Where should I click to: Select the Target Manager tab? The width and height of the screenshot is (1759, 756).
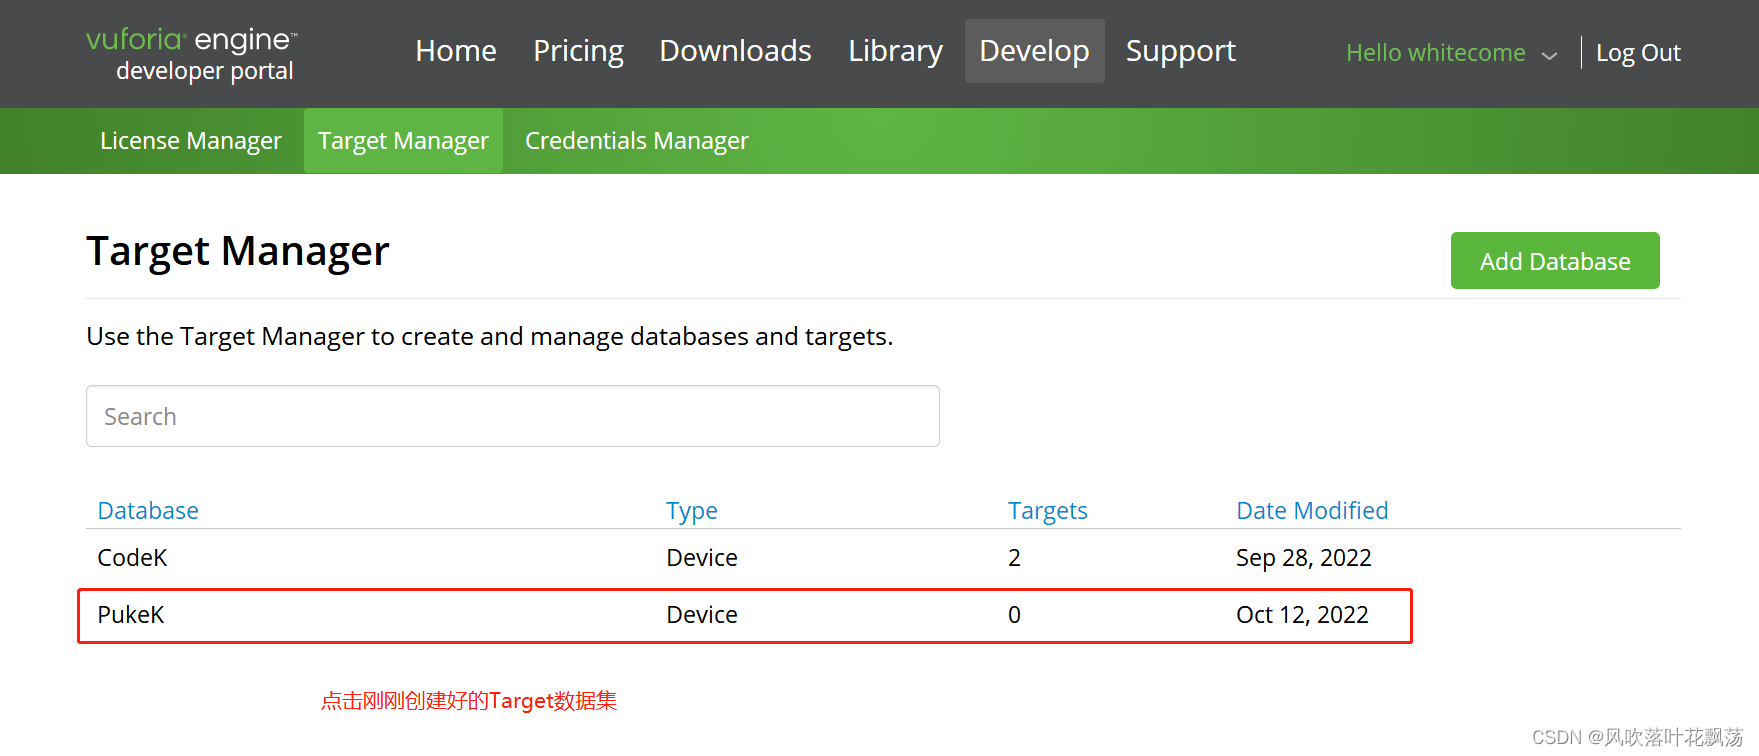point(403,141)
